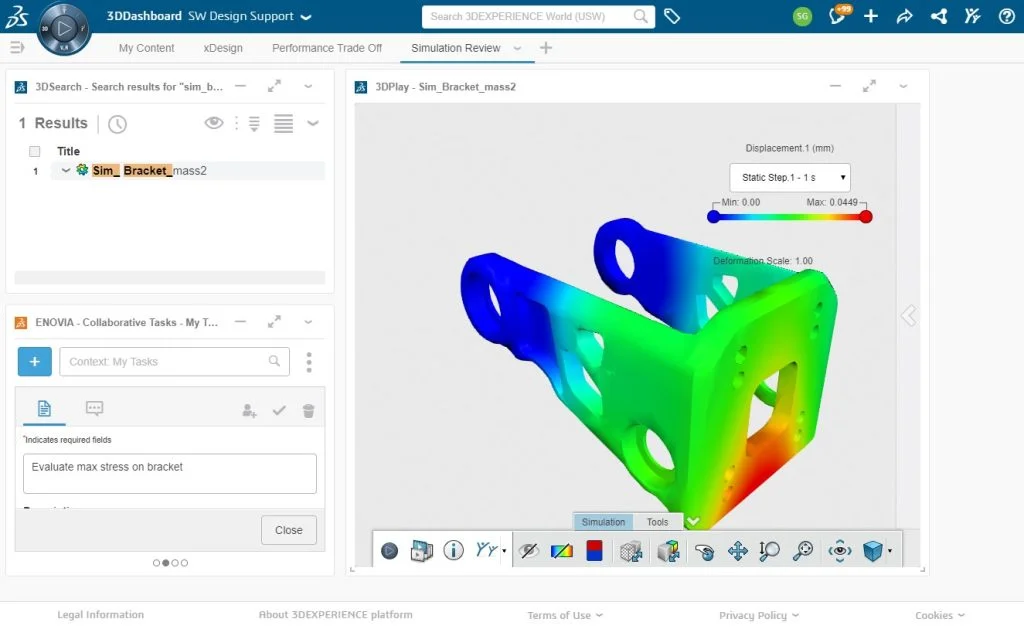Click the zoom magnifier tool
The height and width of the screenshot is (629, 1024).
(x=769, y=551)
